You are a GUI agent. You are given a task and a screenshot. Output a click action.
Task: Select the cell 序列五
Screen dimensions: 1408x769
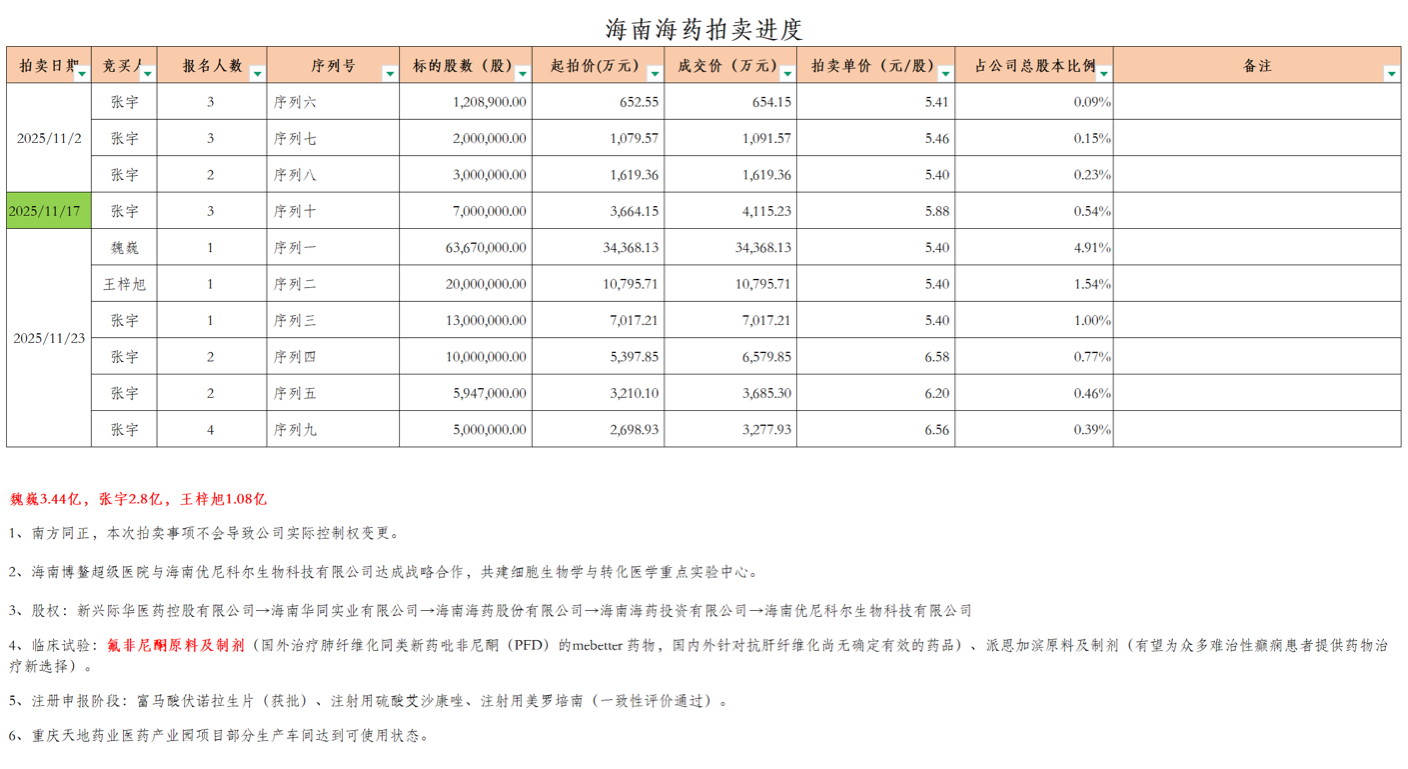pyautogui.click(x=333, y=393)
